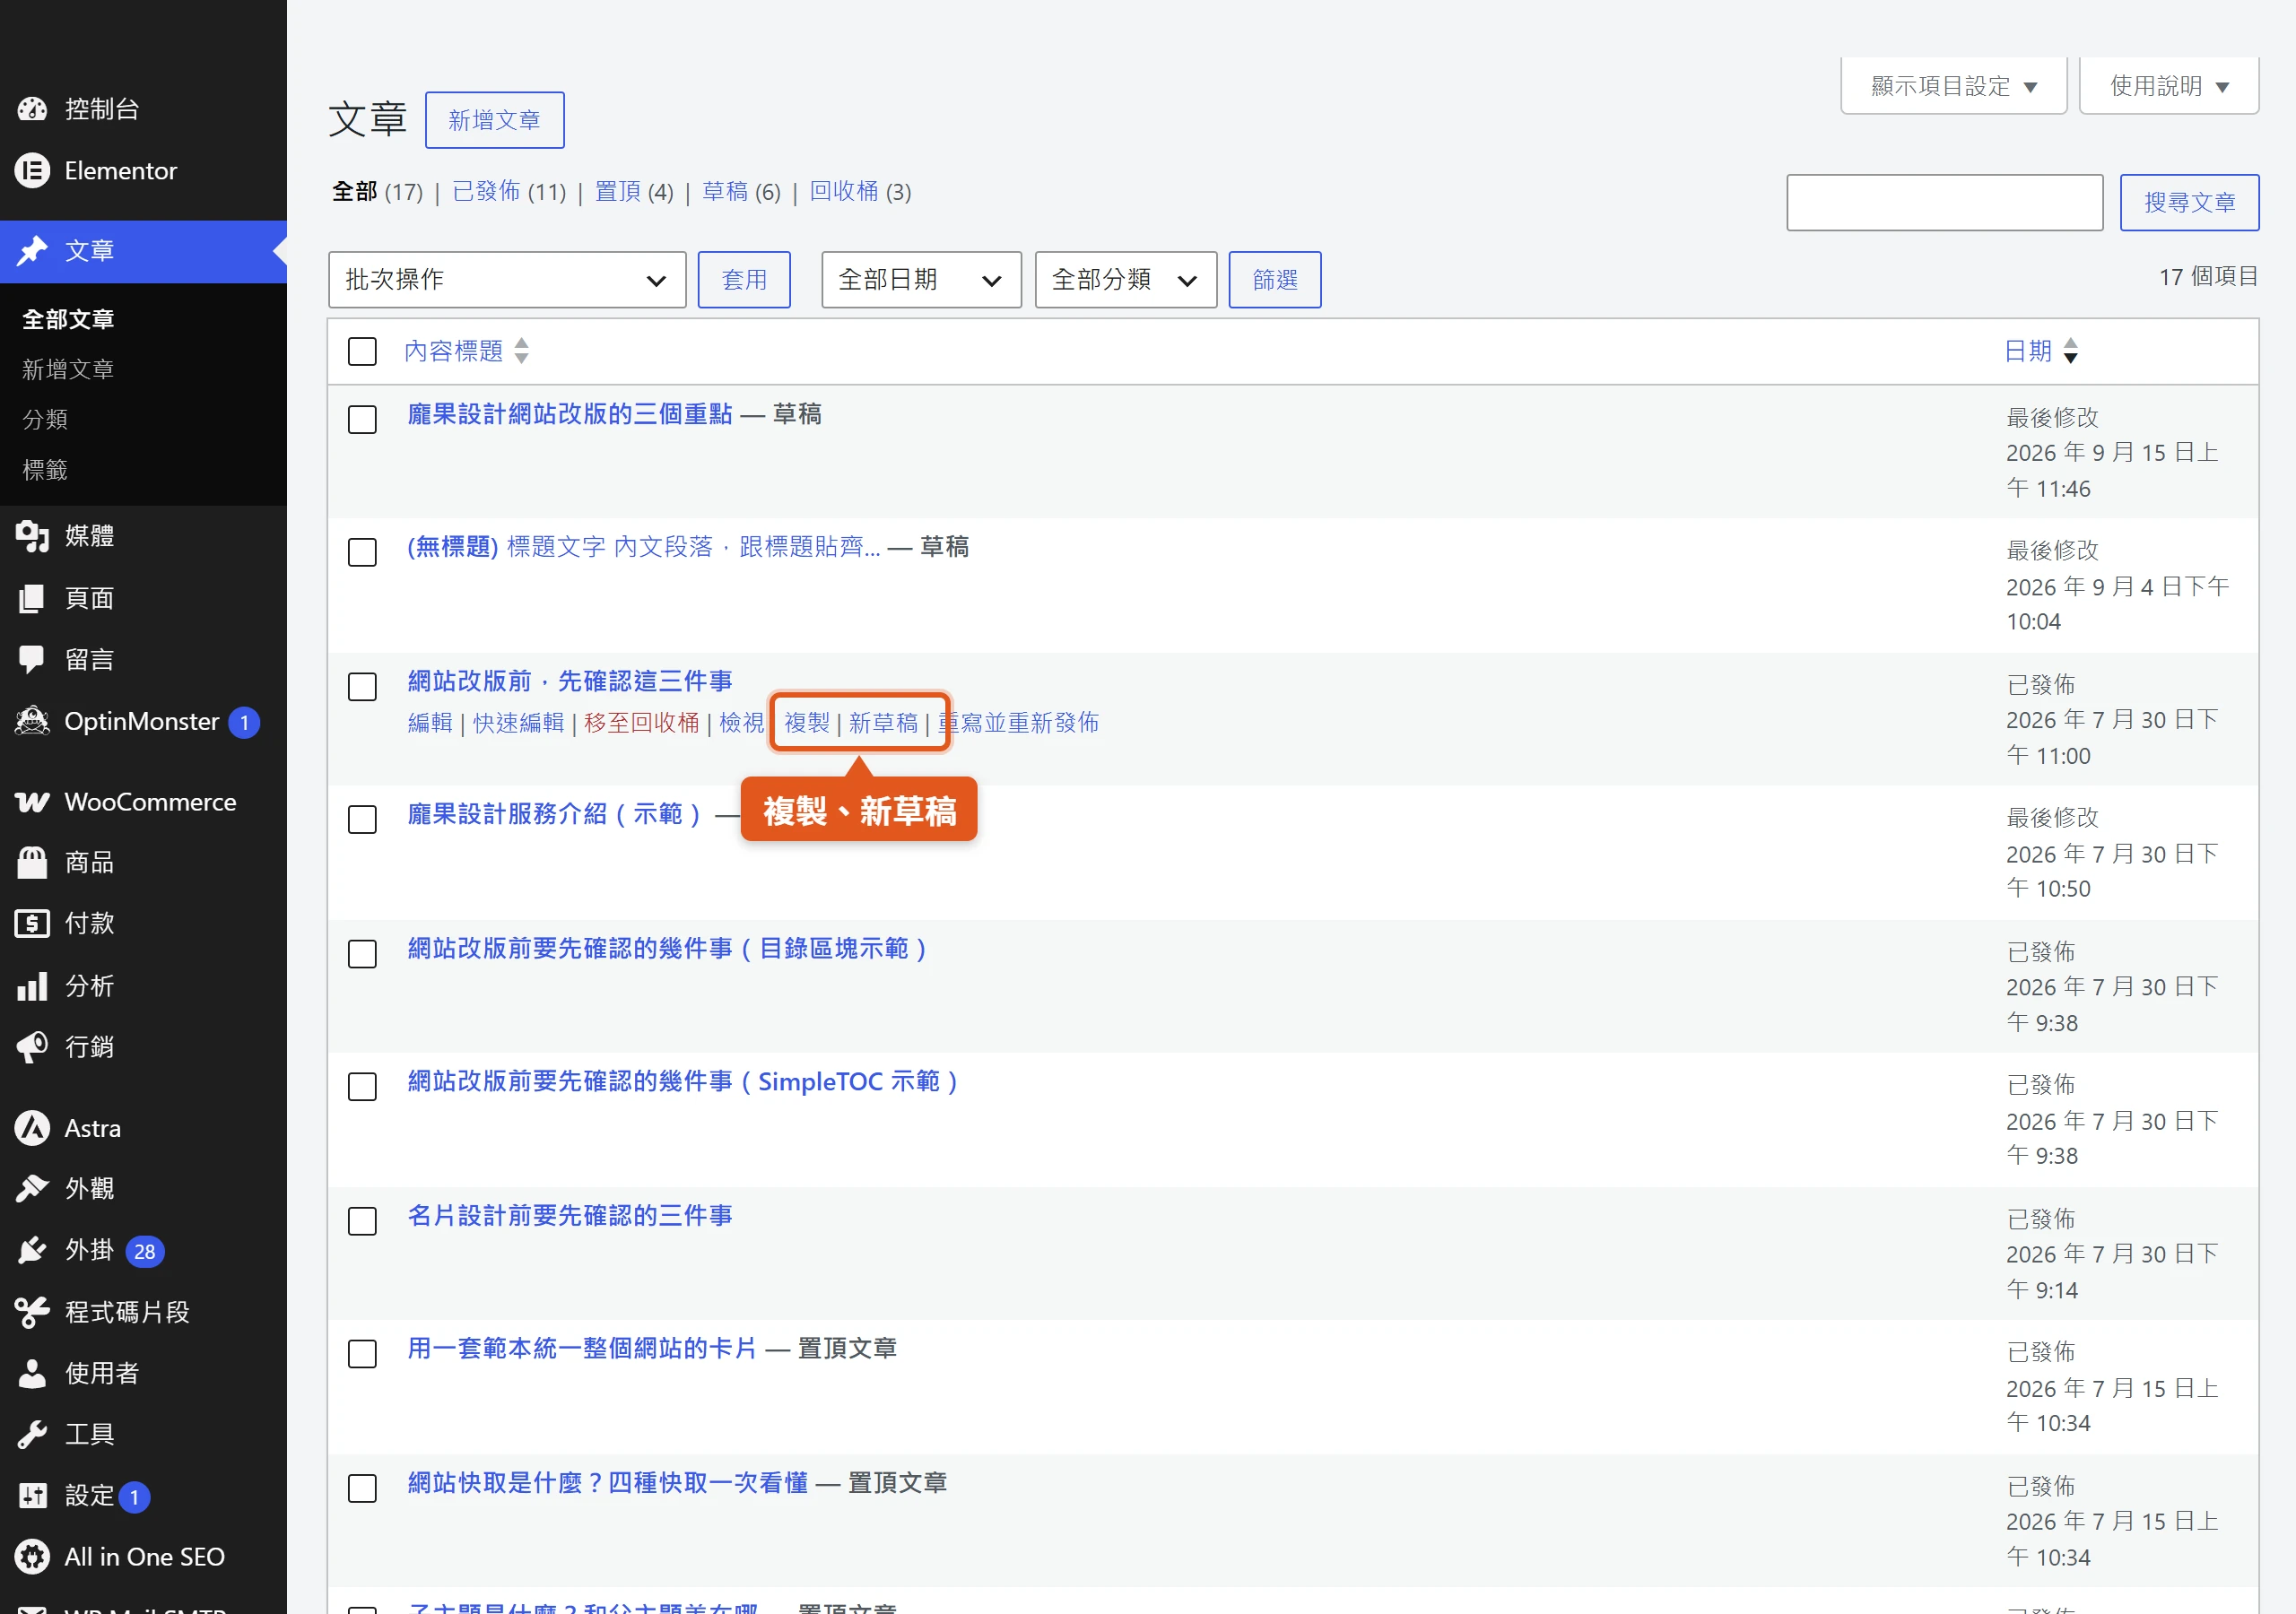Click the 程式碼片段 scissors icon
Image resolution: width=2296 pixels, height=1614 pixels.
click(32, 1312)
